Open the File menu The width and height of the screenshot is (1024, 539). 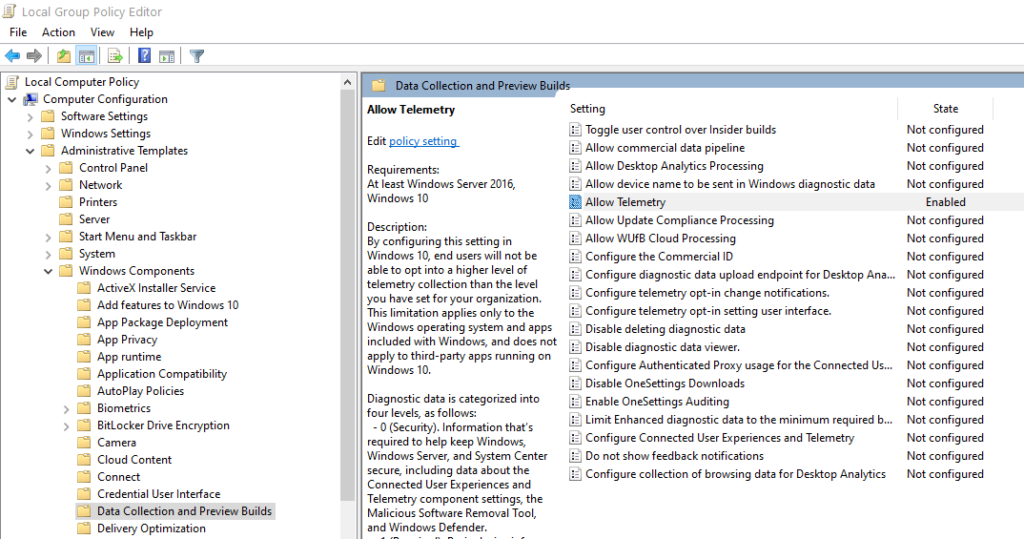pyautogui.click(x=18, y=32)
